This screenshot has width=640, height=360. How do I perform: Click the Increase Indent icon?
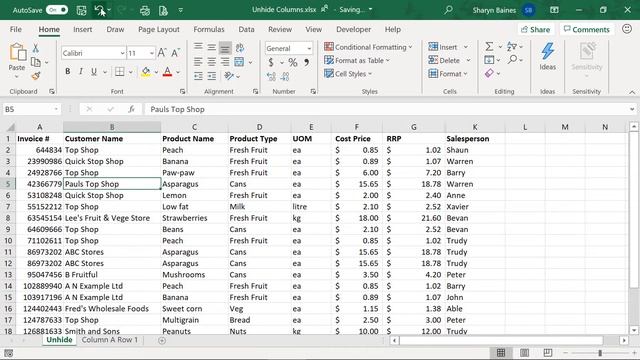coord(211,76)
